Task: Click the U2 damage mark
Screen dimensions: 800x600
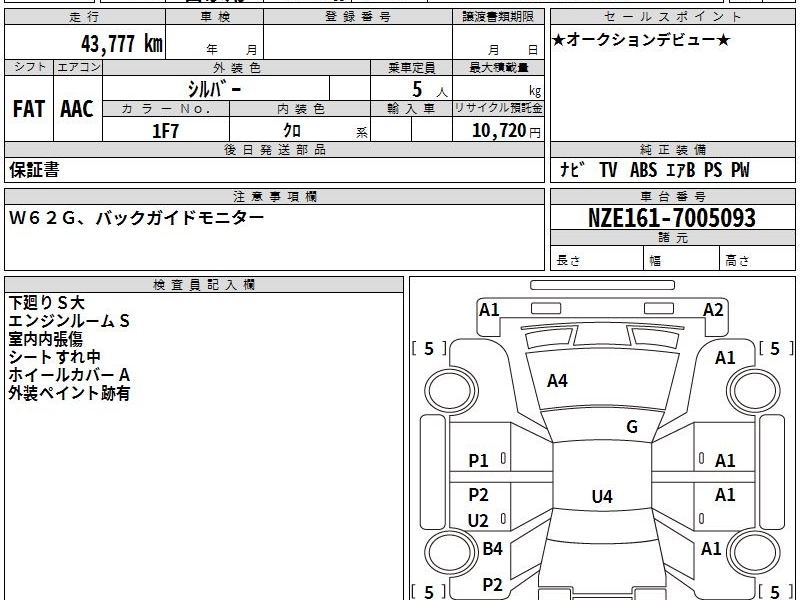Action: (x=478, y=521)
